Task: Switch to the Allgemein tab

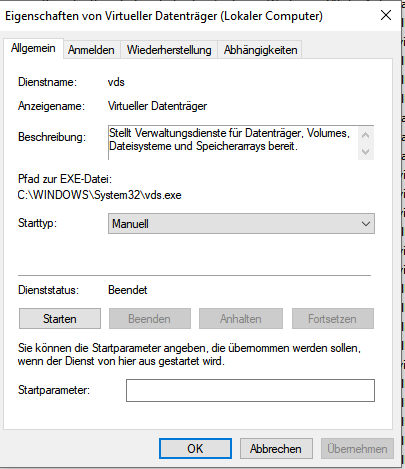Action: pos(33,49)
